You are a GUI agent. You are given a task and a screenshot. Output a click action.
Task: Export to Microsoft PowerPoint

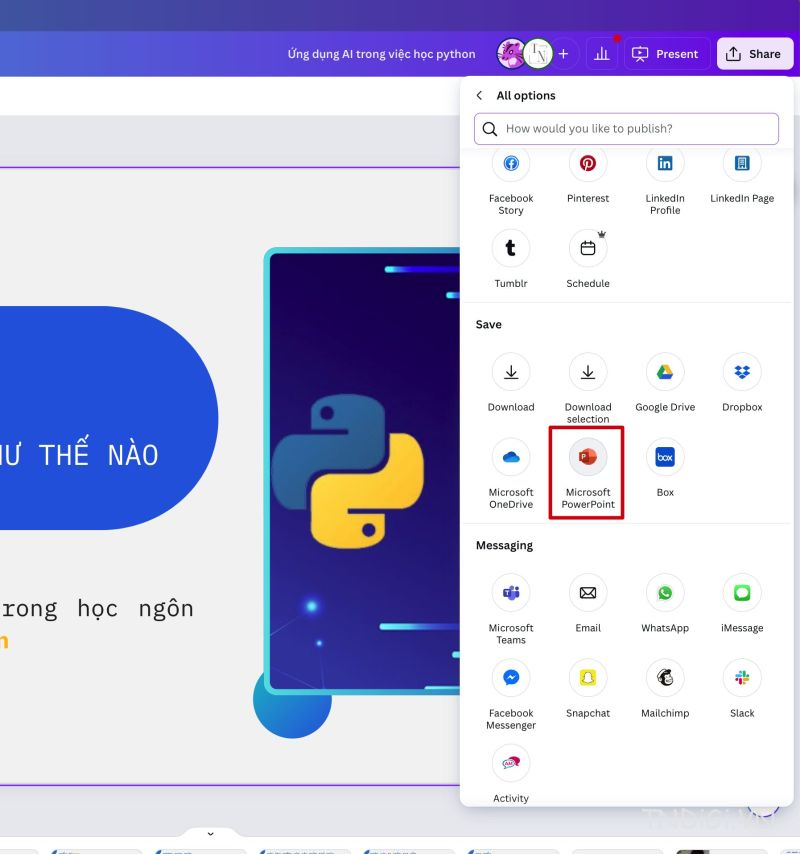click(588, 457)
